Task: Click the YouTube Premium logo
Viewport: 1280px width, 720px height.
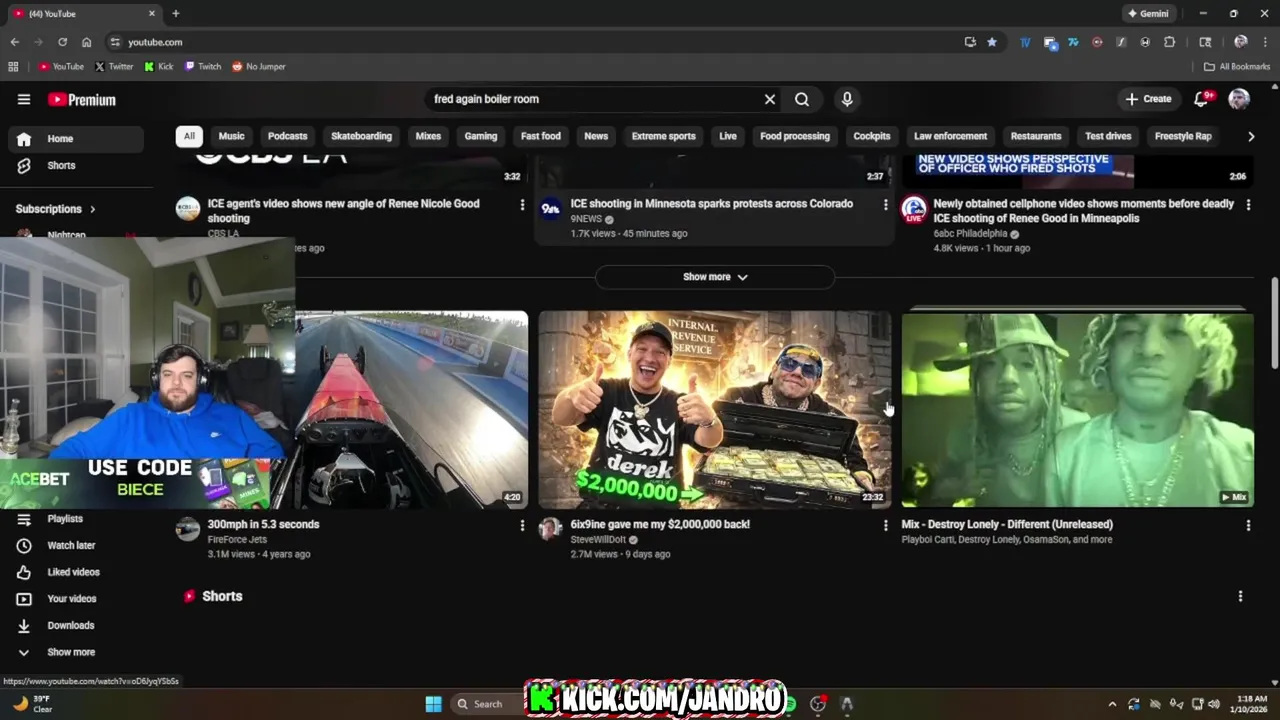Action: [x=82, y=99]
